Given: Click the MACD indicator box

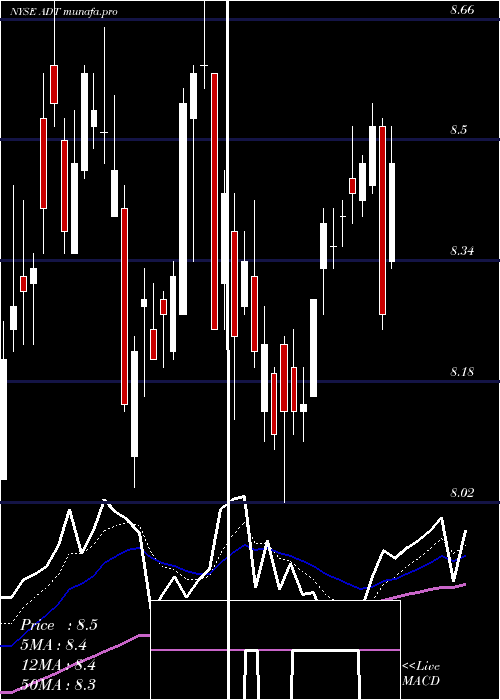Looking at the screenshot, I should pos(275,650).
